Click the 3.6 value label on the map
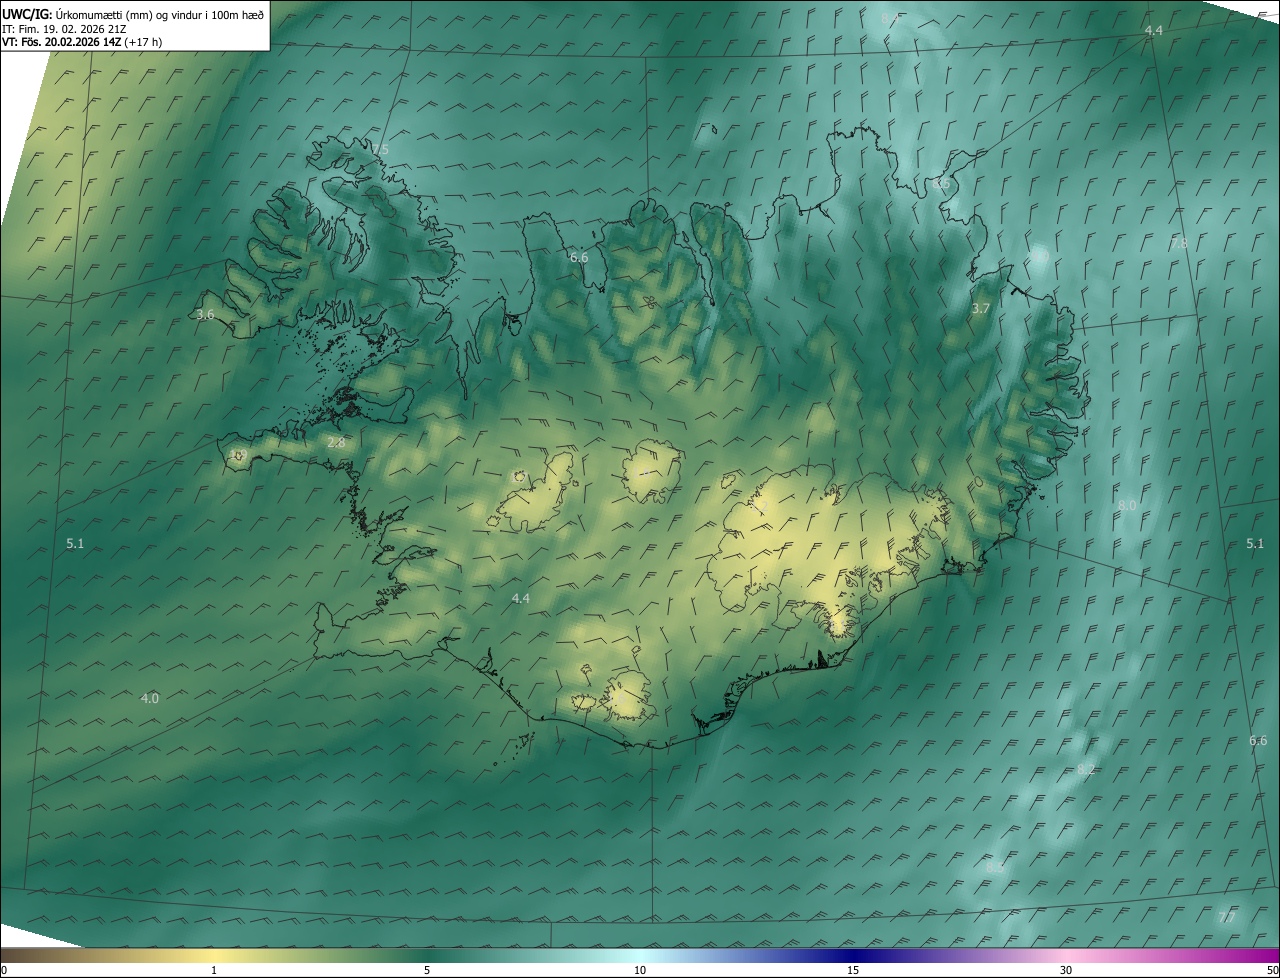This screenshot has height=978, width=1280. (205, 314)
